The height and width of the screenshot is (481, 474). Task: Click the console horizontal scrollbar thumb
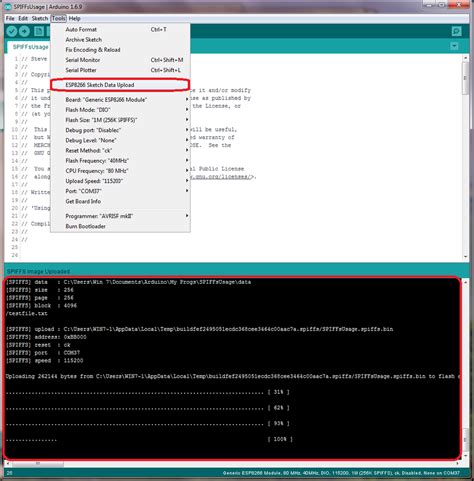click(38, 464)
